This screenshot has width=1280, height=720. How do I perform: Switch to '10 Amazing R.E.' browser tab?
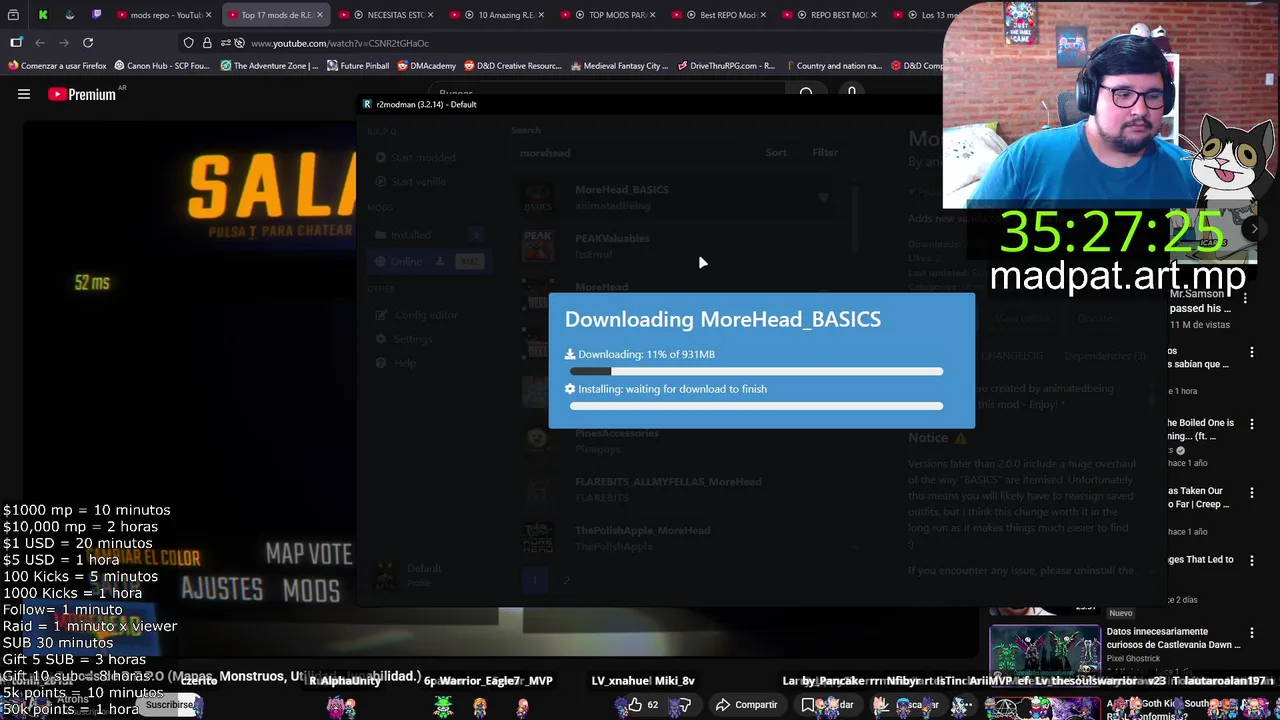pyautogui.click(x=499, y=15)
